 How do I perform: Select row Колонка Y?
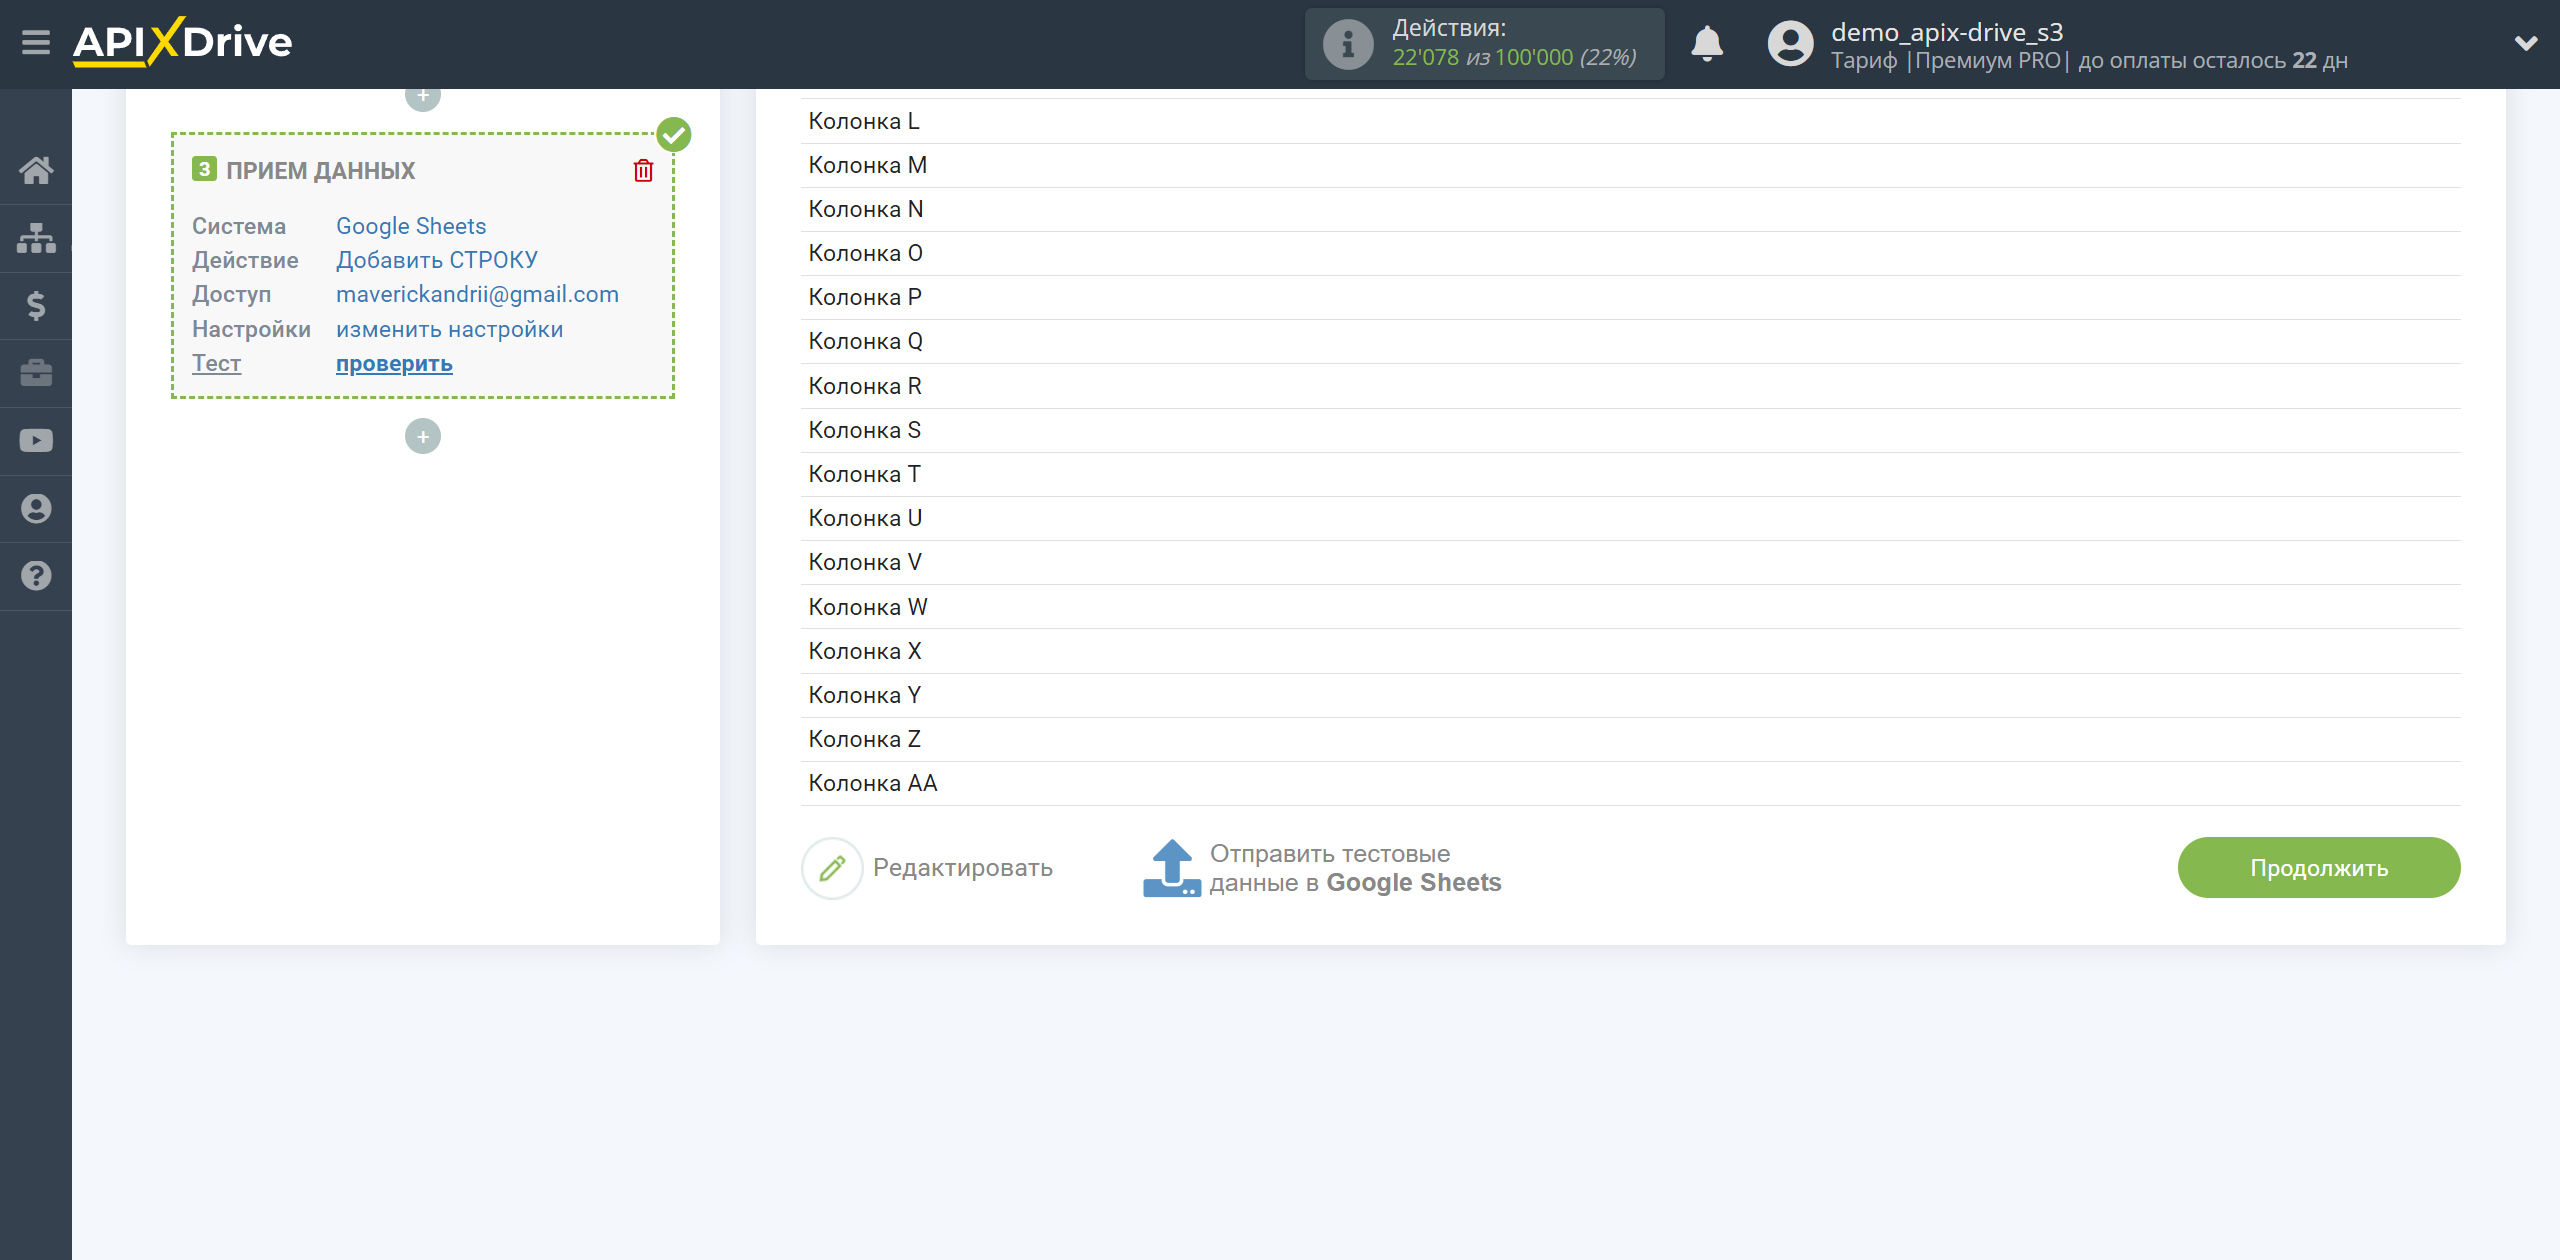[1630, 696]
